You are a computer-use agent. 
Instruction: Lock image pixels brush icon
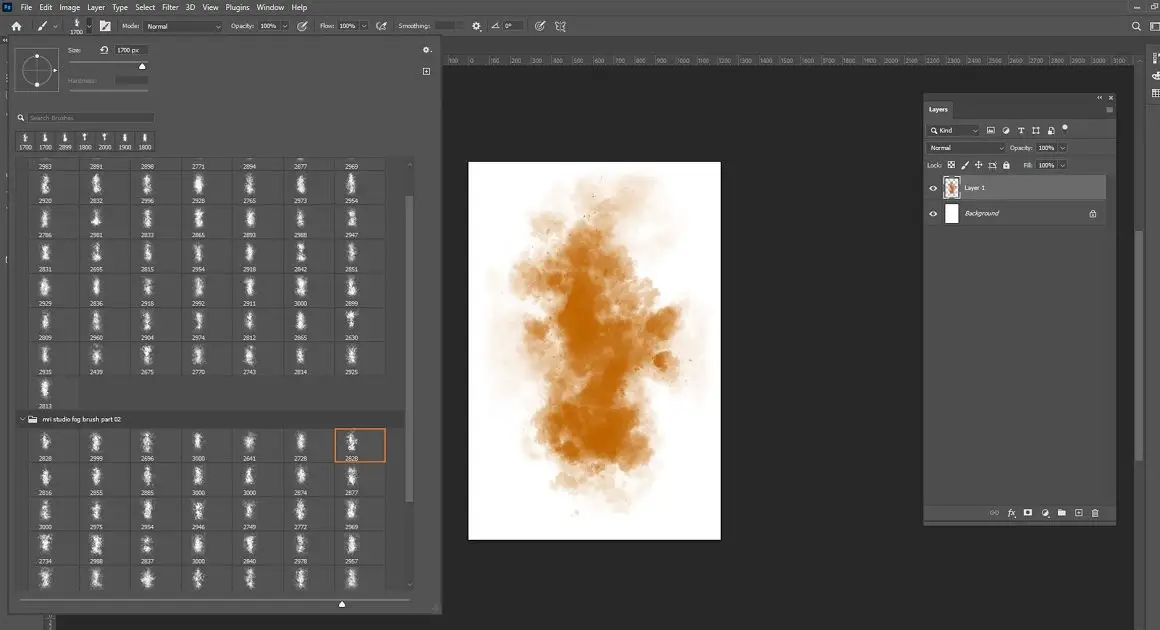pos(965,165)
